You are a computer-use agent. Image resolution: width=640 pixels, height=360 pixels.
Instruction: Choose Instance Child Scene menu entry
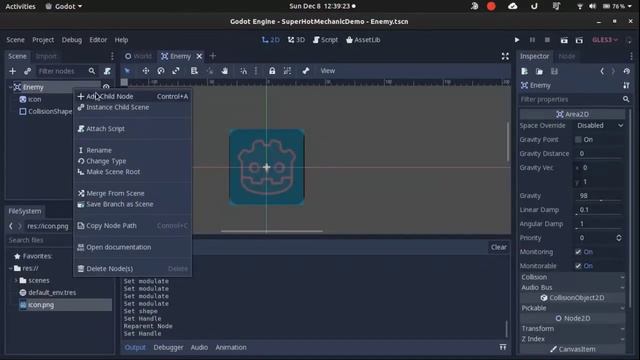coord(133,107)
